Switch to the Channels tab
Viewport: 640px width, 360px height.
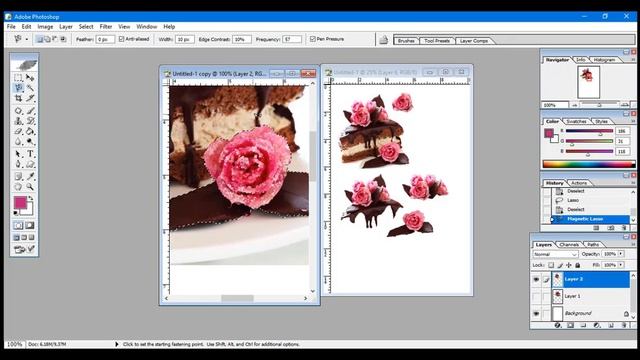coord(569,244)
